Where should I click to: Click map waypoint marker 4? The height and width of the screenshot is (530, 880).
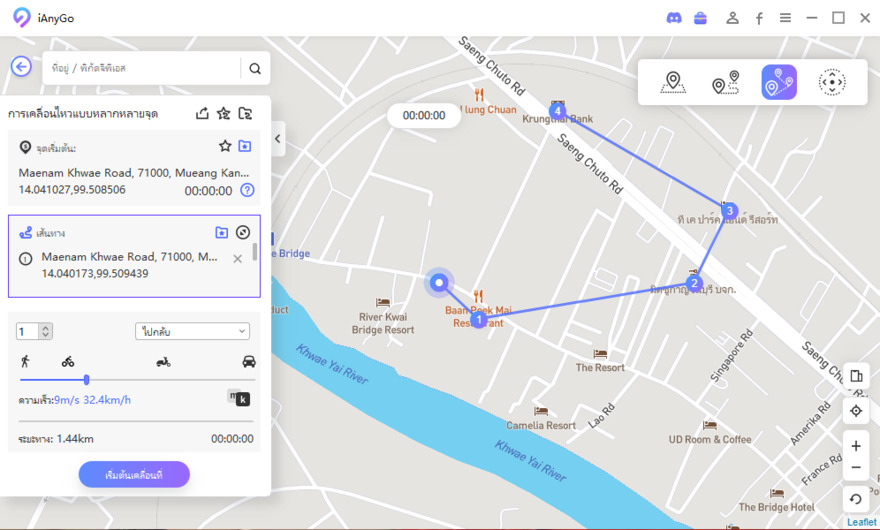[557, 111]
